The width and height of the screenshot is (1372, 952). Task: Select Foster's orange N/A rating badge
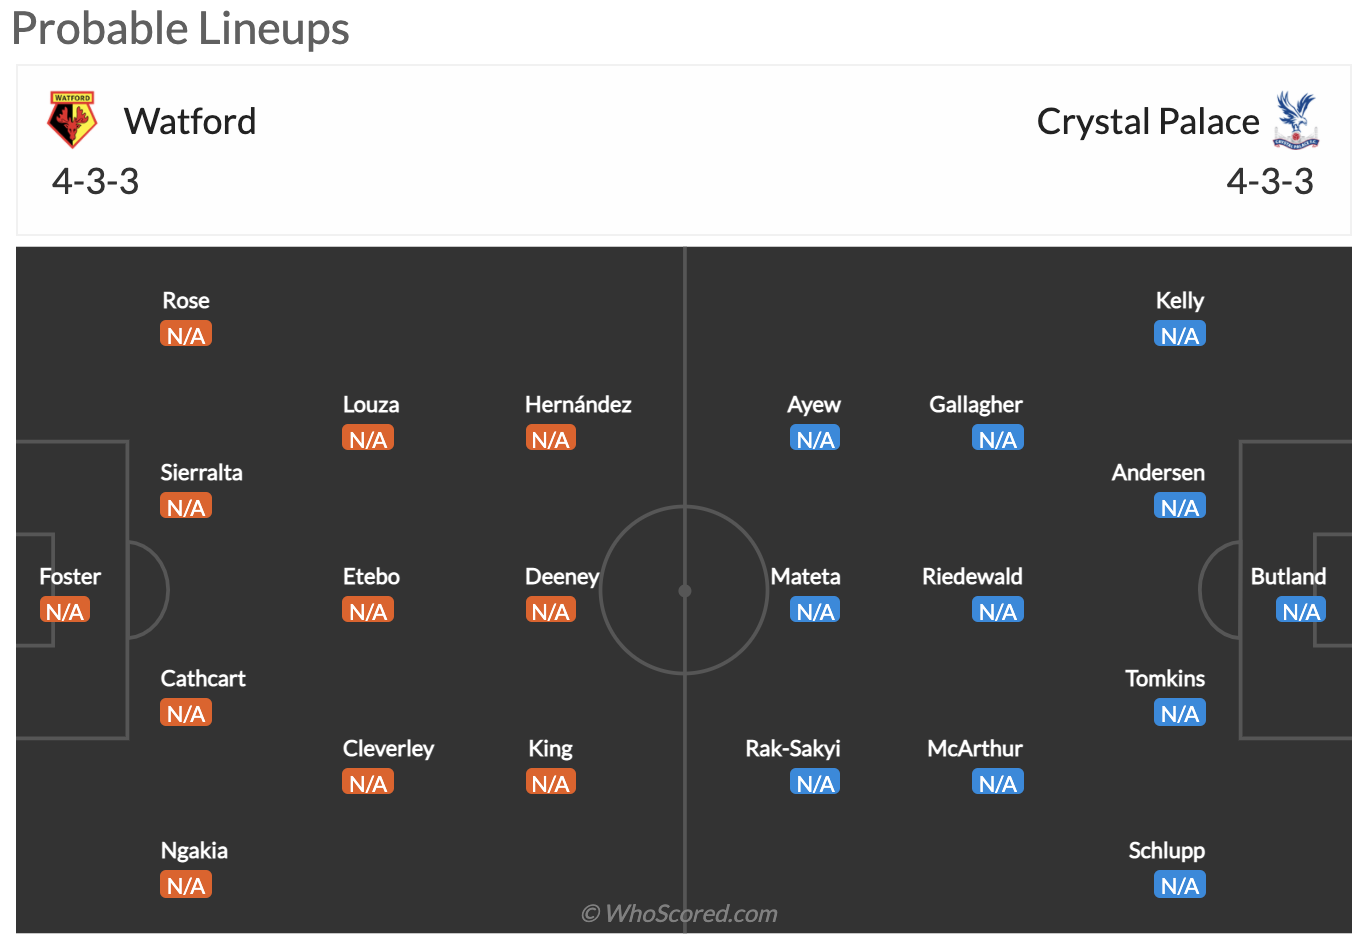[65, 610]
